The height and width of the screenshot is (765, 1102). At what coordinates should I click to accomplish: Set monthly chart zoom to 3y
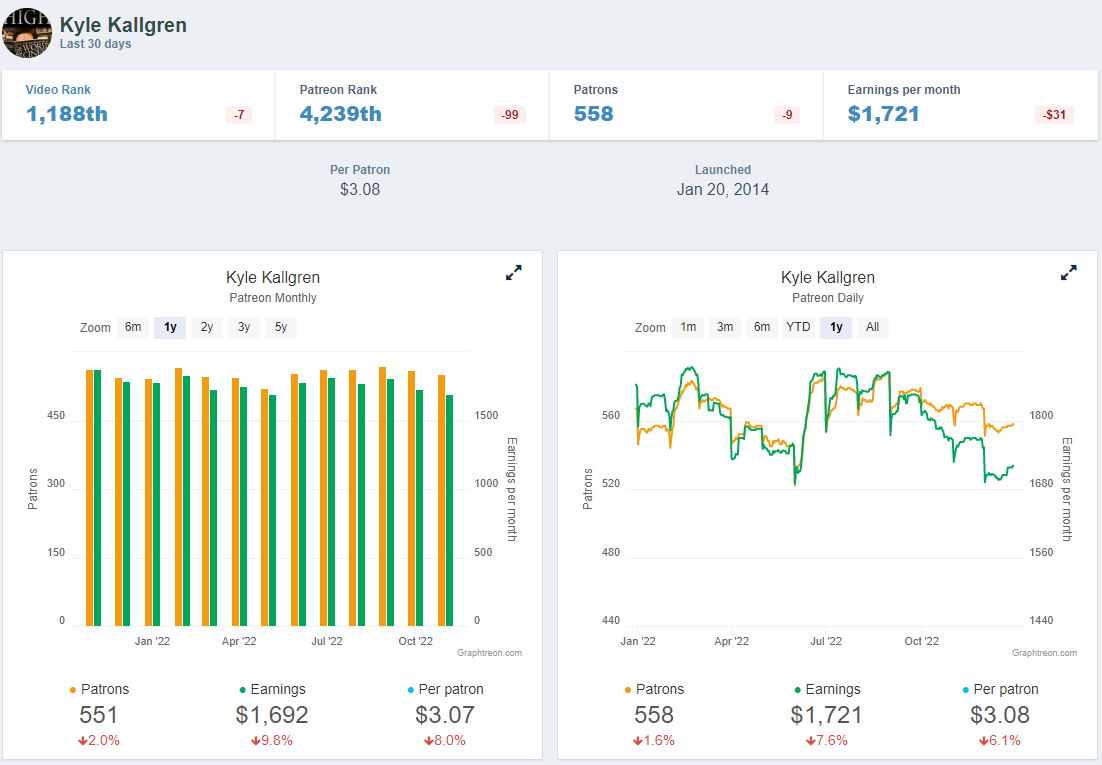tap(244, 327)
